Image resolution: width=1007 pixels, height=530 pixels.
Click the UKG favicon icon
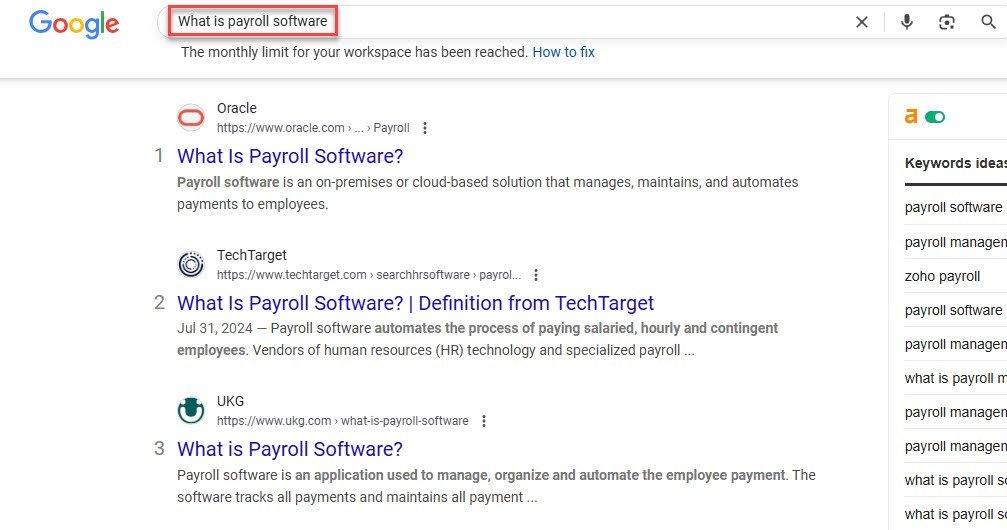[191, 411]
